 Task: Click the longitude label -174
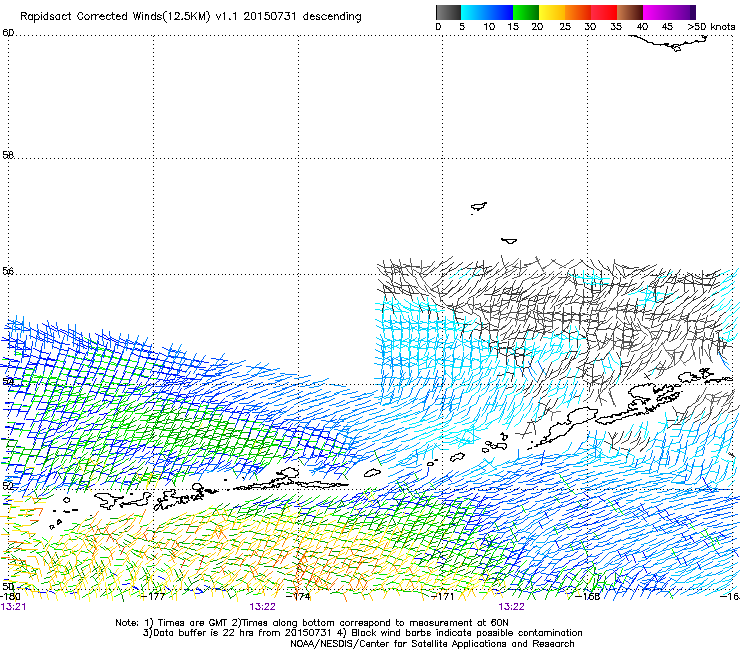[x=299, y=596]
